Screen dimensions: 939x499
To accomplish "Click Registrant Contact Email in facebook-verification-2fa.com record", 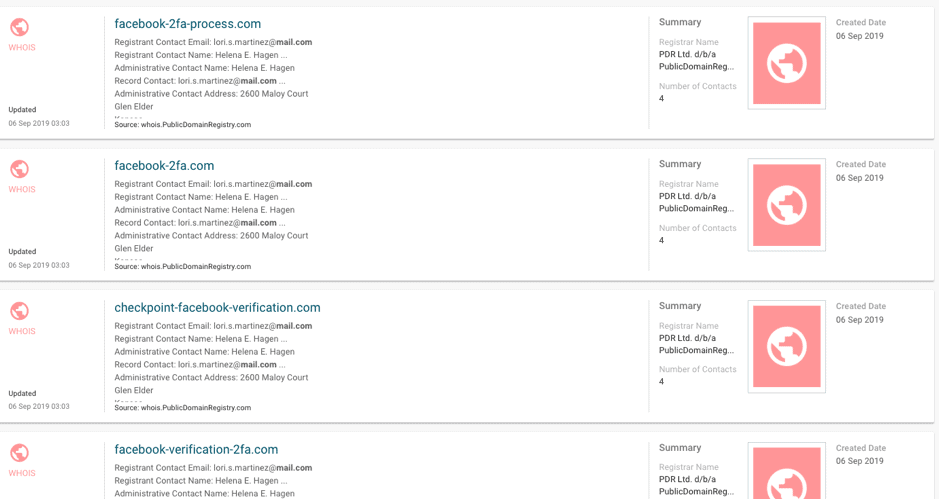I will point(213,468).
